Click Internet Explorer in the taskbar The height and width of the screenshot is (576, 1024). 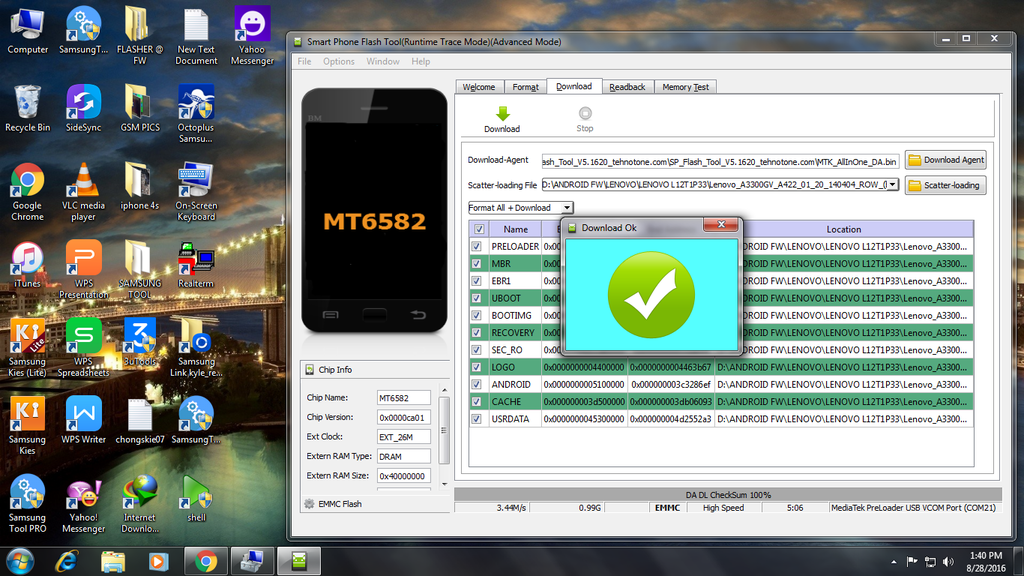pos(68,560)
